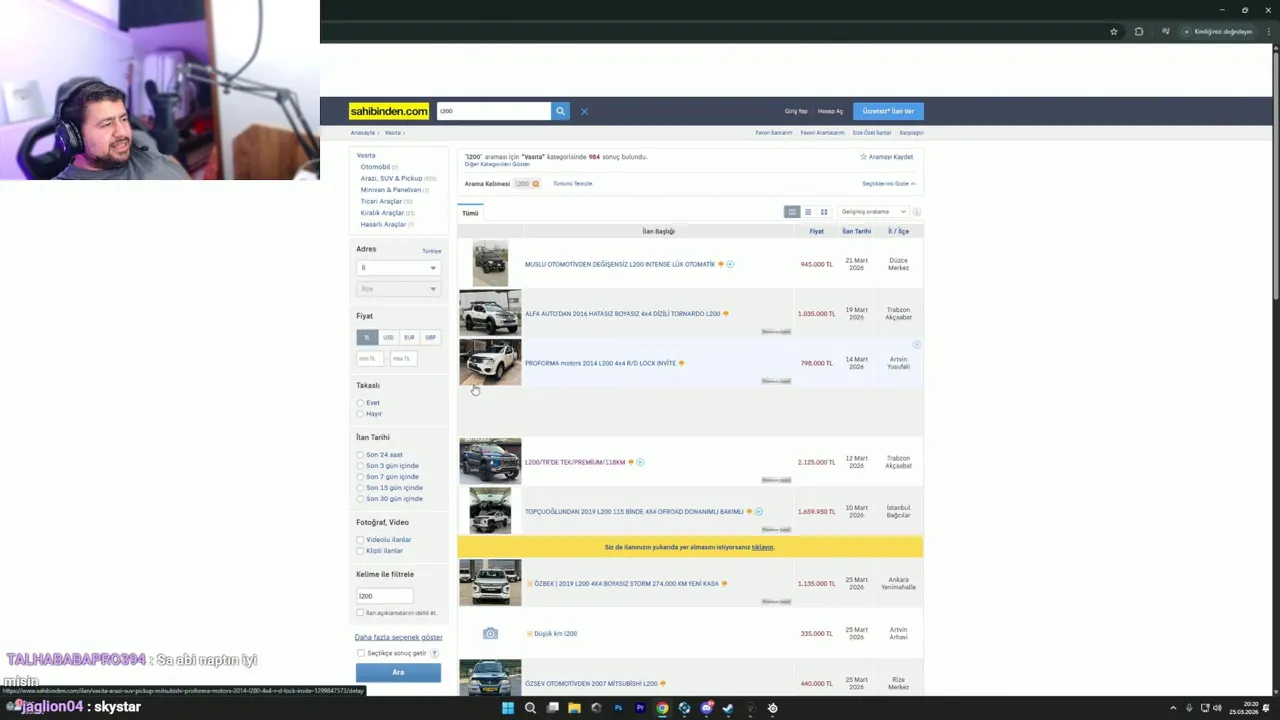Click Kelime ile filtrele l200 field
The height and width of the screenshot is (720, 1280).
coord(385,596)
